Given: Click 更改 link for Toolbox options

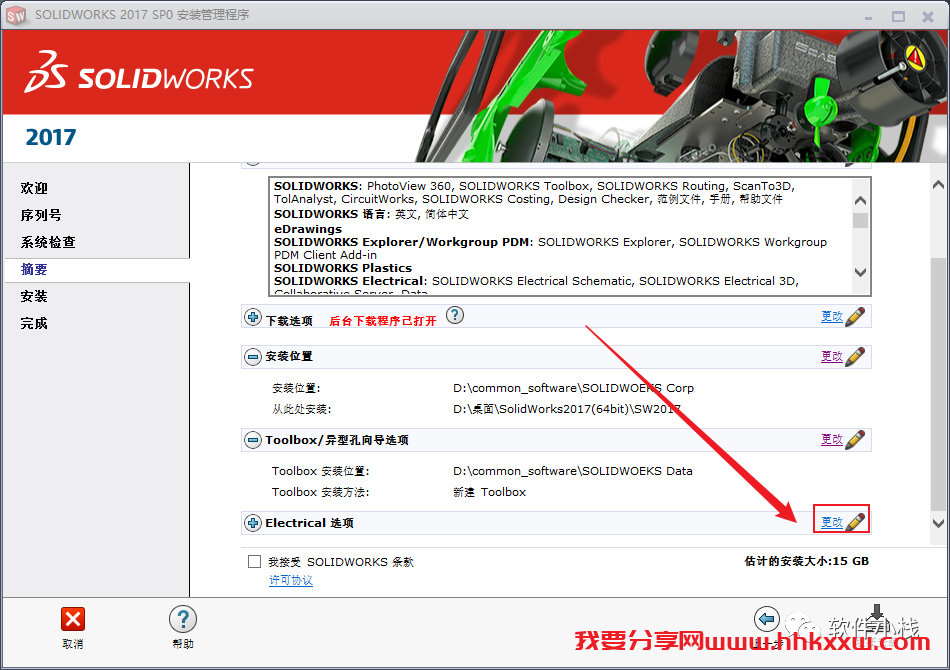Looking at the screenshot, I should click(x=832, y=440).
